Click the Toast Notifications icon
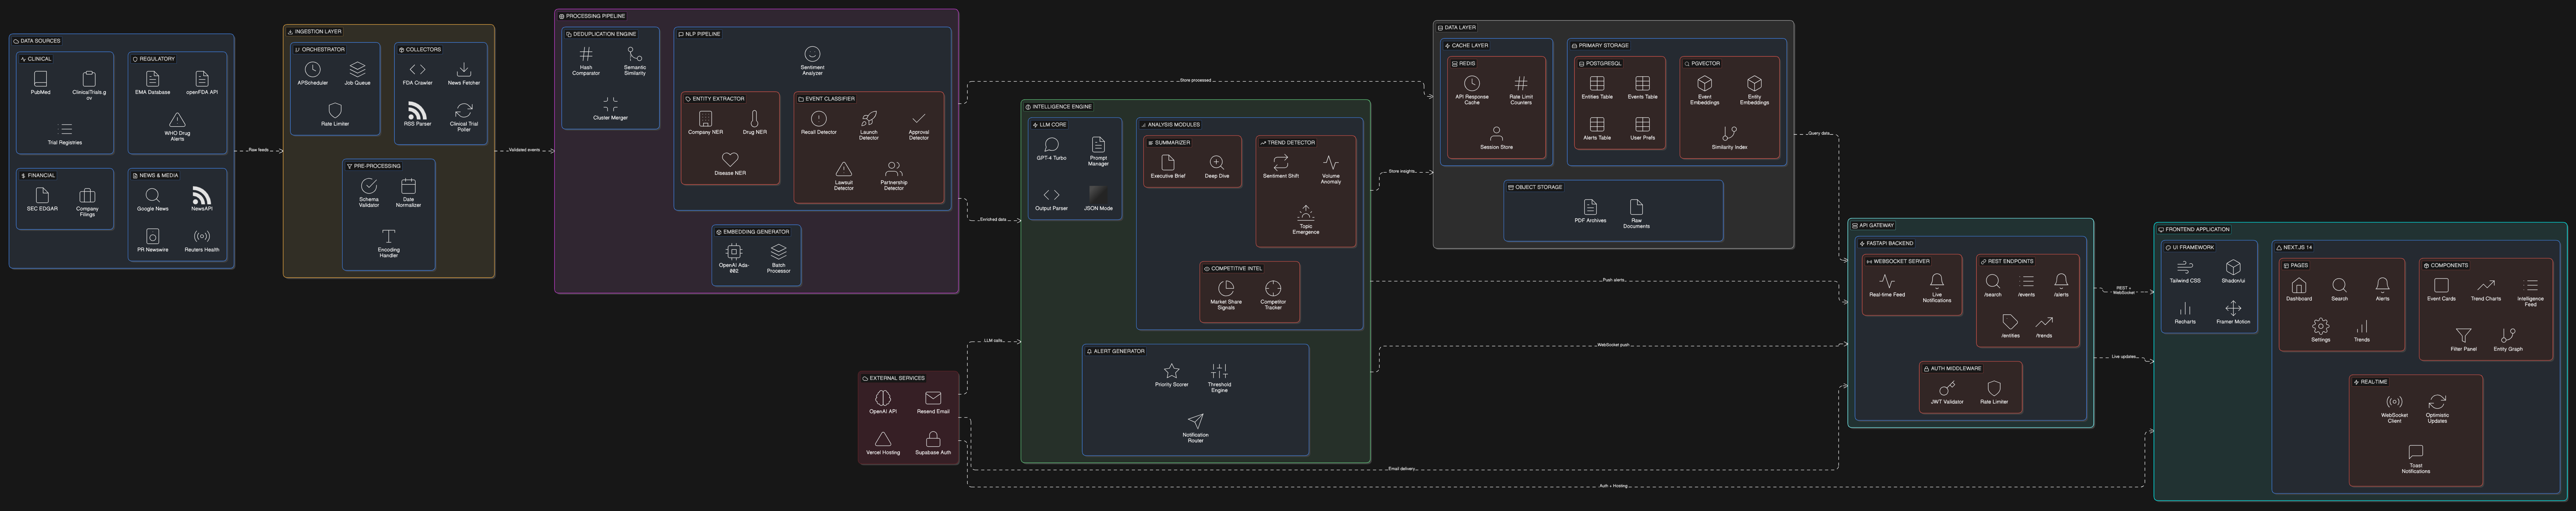This screenshot has height=511, width=2576. [x=2415, y=452]
